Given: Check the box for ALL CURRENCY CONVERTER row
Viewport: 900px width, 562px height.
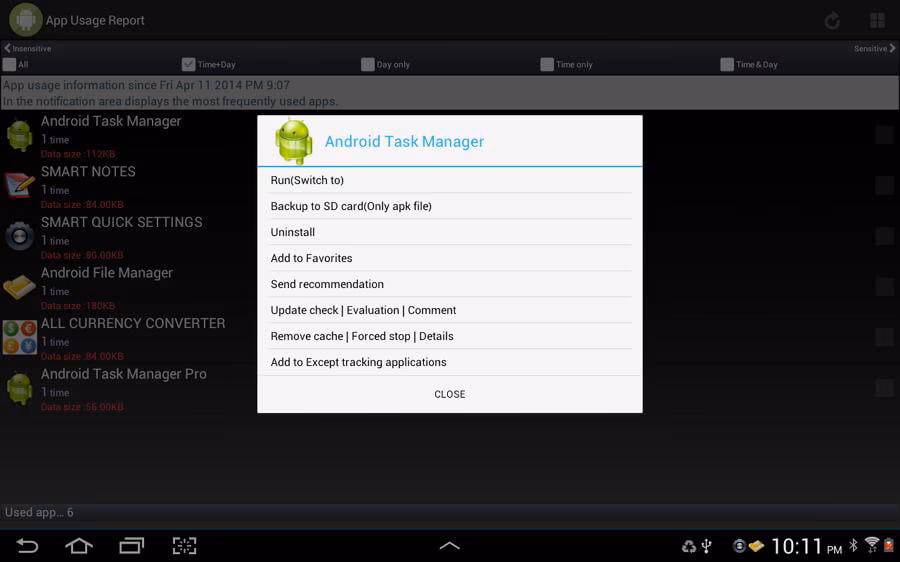Looking at the screenshot, I should [x=885, y=337].
